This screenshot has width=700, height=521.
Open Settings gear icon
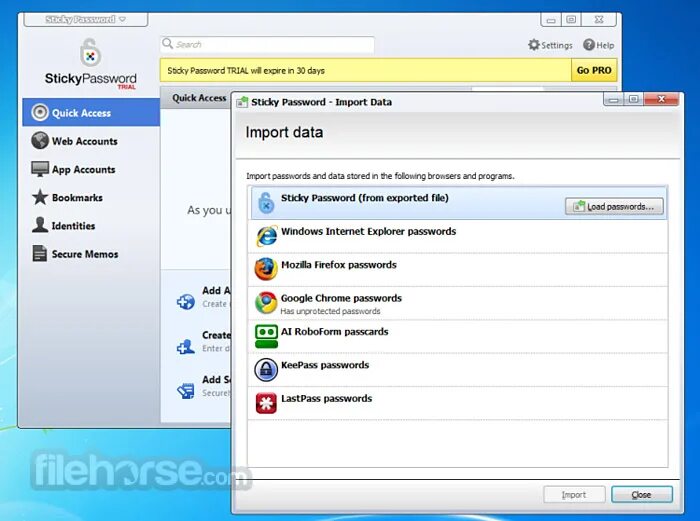[x=534, y=45]
